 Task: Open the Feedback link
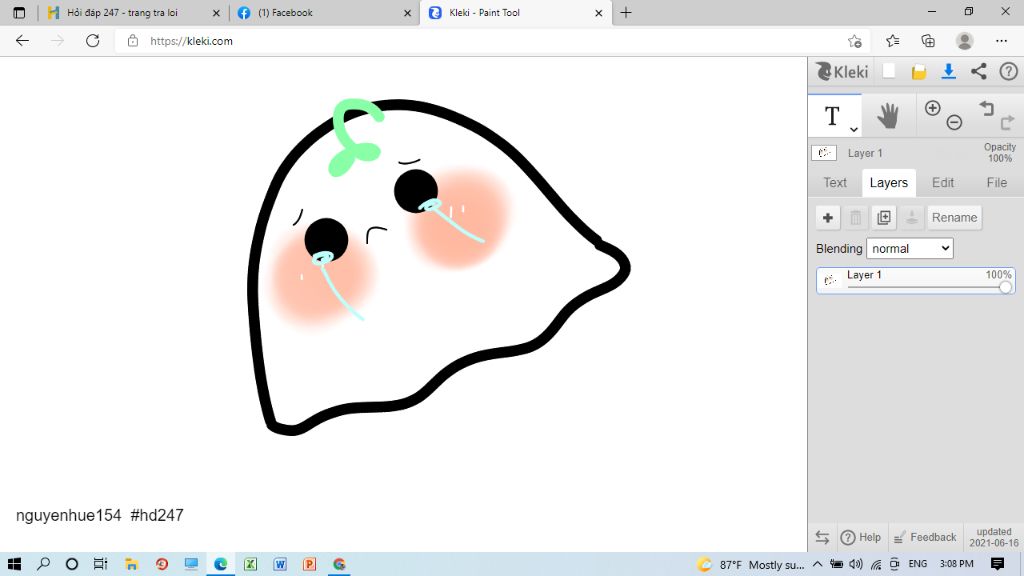coord(925,537)
